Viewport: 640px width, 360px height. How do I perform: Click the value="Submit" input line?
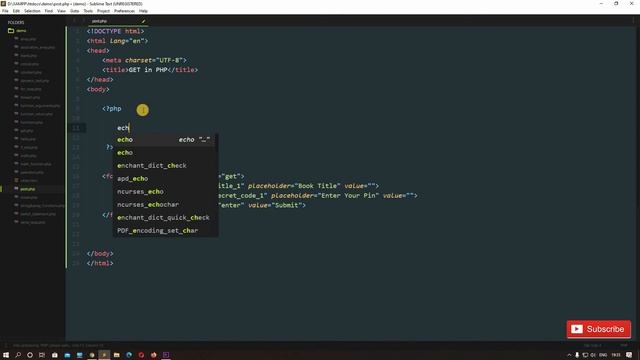pyautogui.click(x=263, y=205)
